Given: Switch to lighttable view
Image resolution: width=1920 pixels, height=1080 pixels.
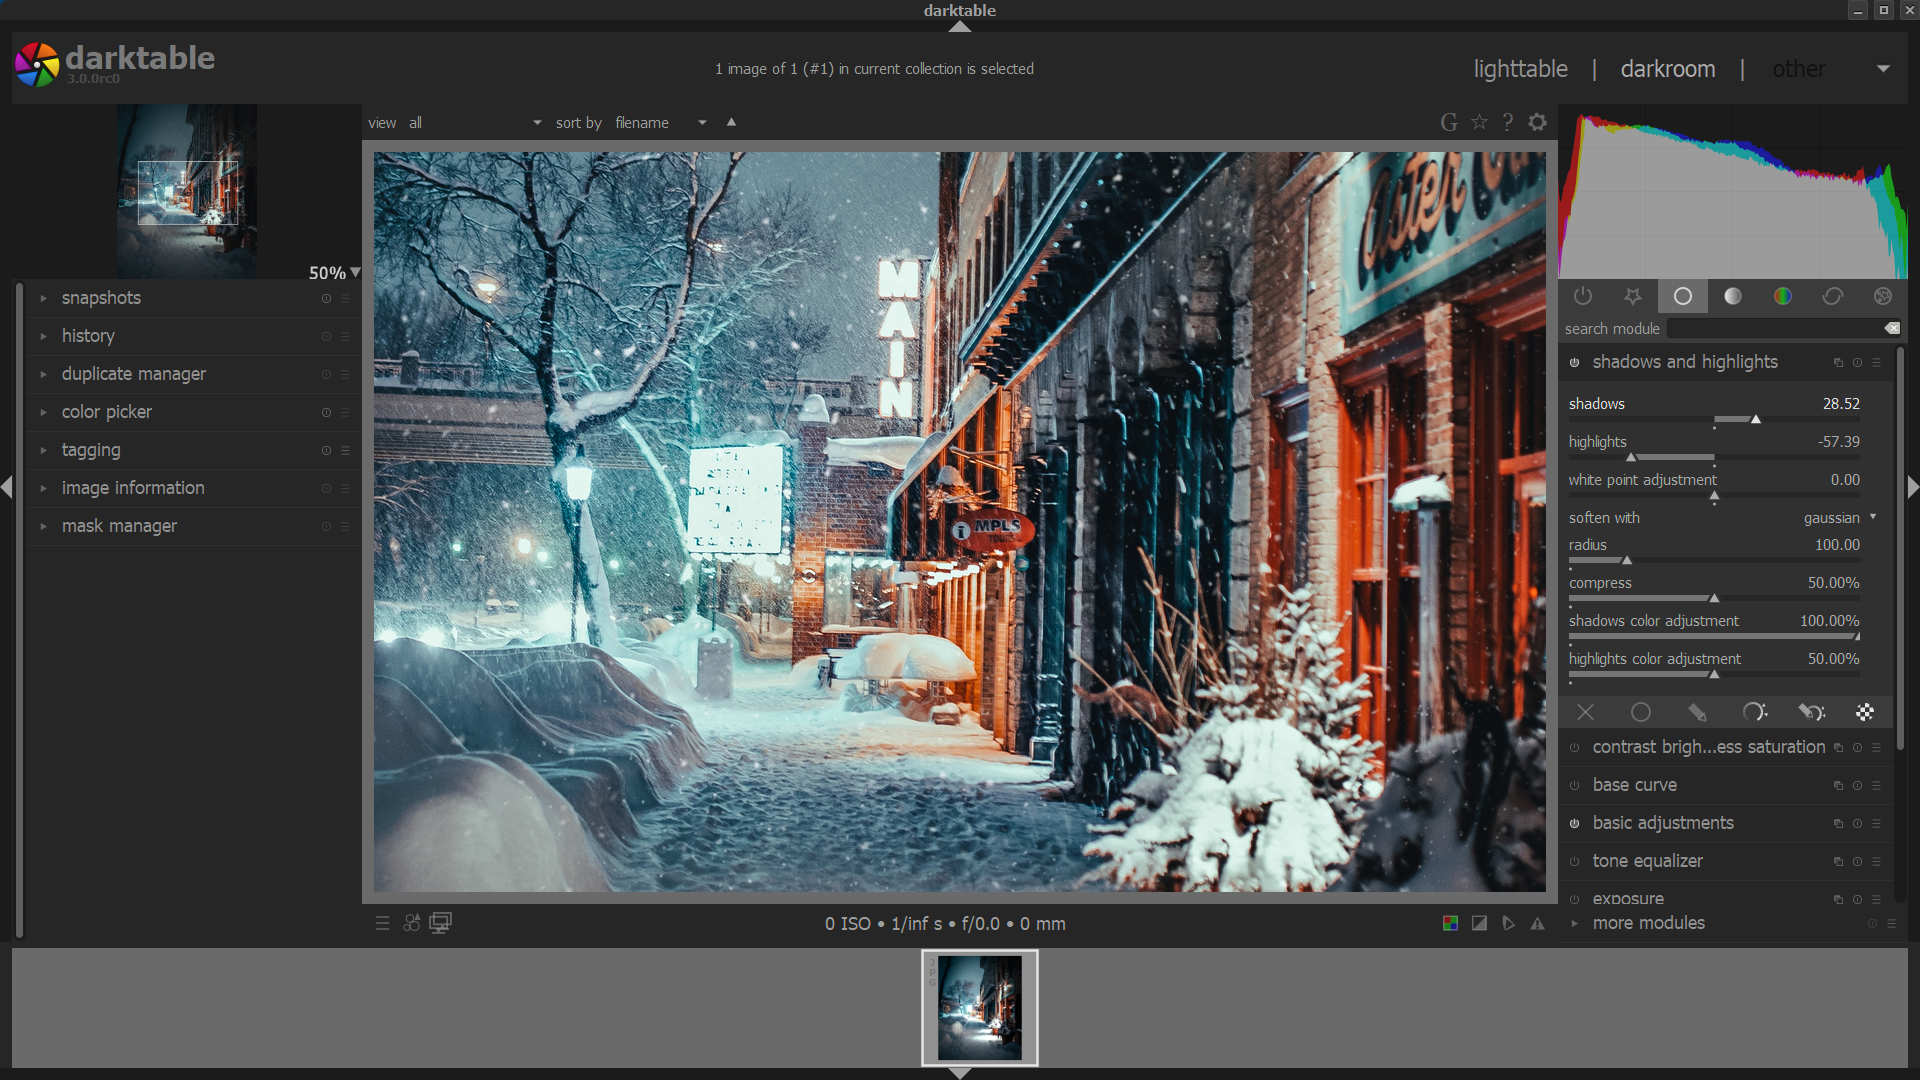Looking at the screenshot, I should pyautogui.click(x=1520, y=69).
